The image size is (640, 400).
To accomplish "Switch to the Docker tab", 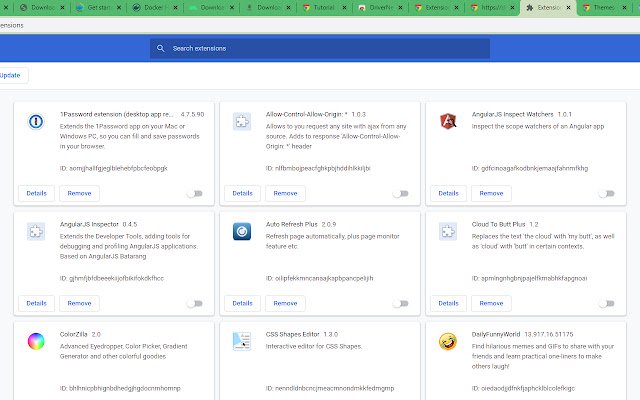I will point(154,7).
